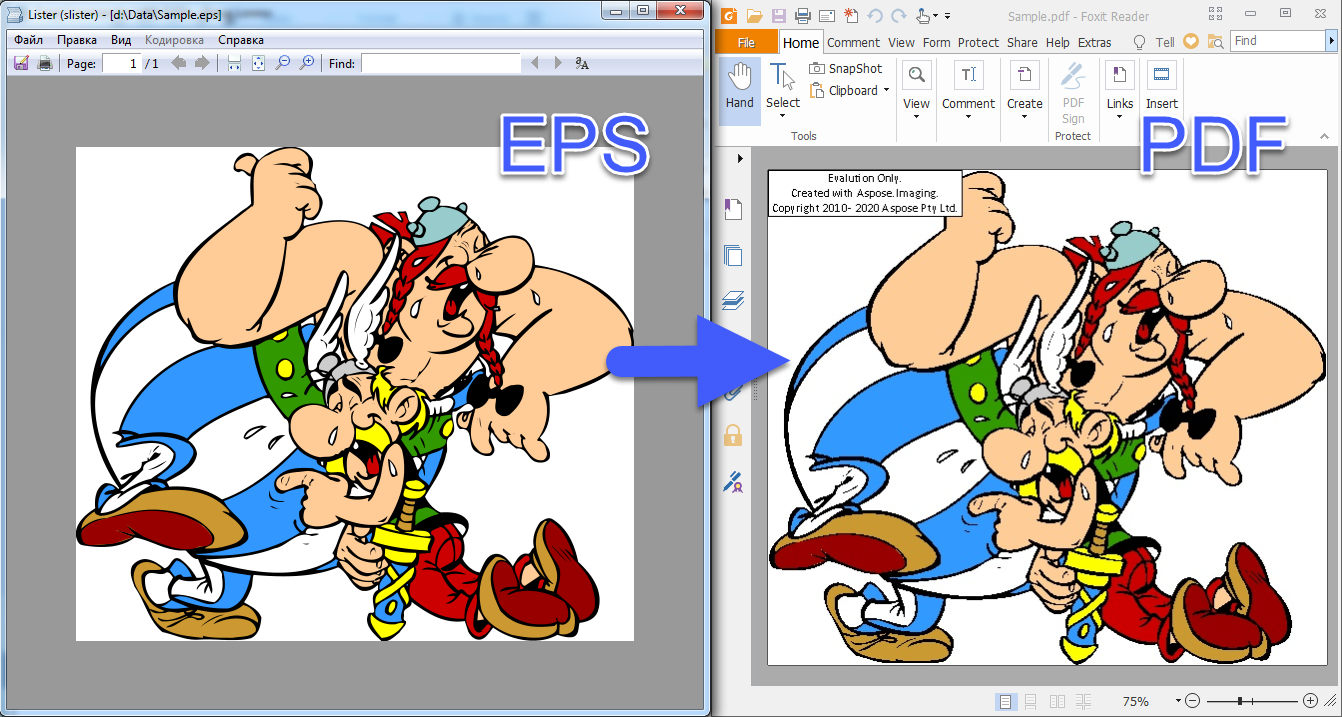
Task: Open the Pages thumbnails panel icon
Action: click(x=733, y=255)
